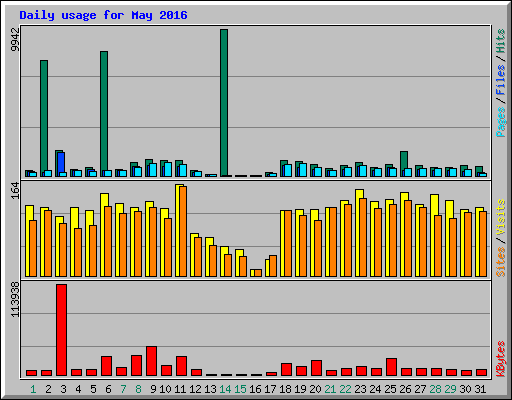Click the red KBytes bar for day 6

click(106, 366)
